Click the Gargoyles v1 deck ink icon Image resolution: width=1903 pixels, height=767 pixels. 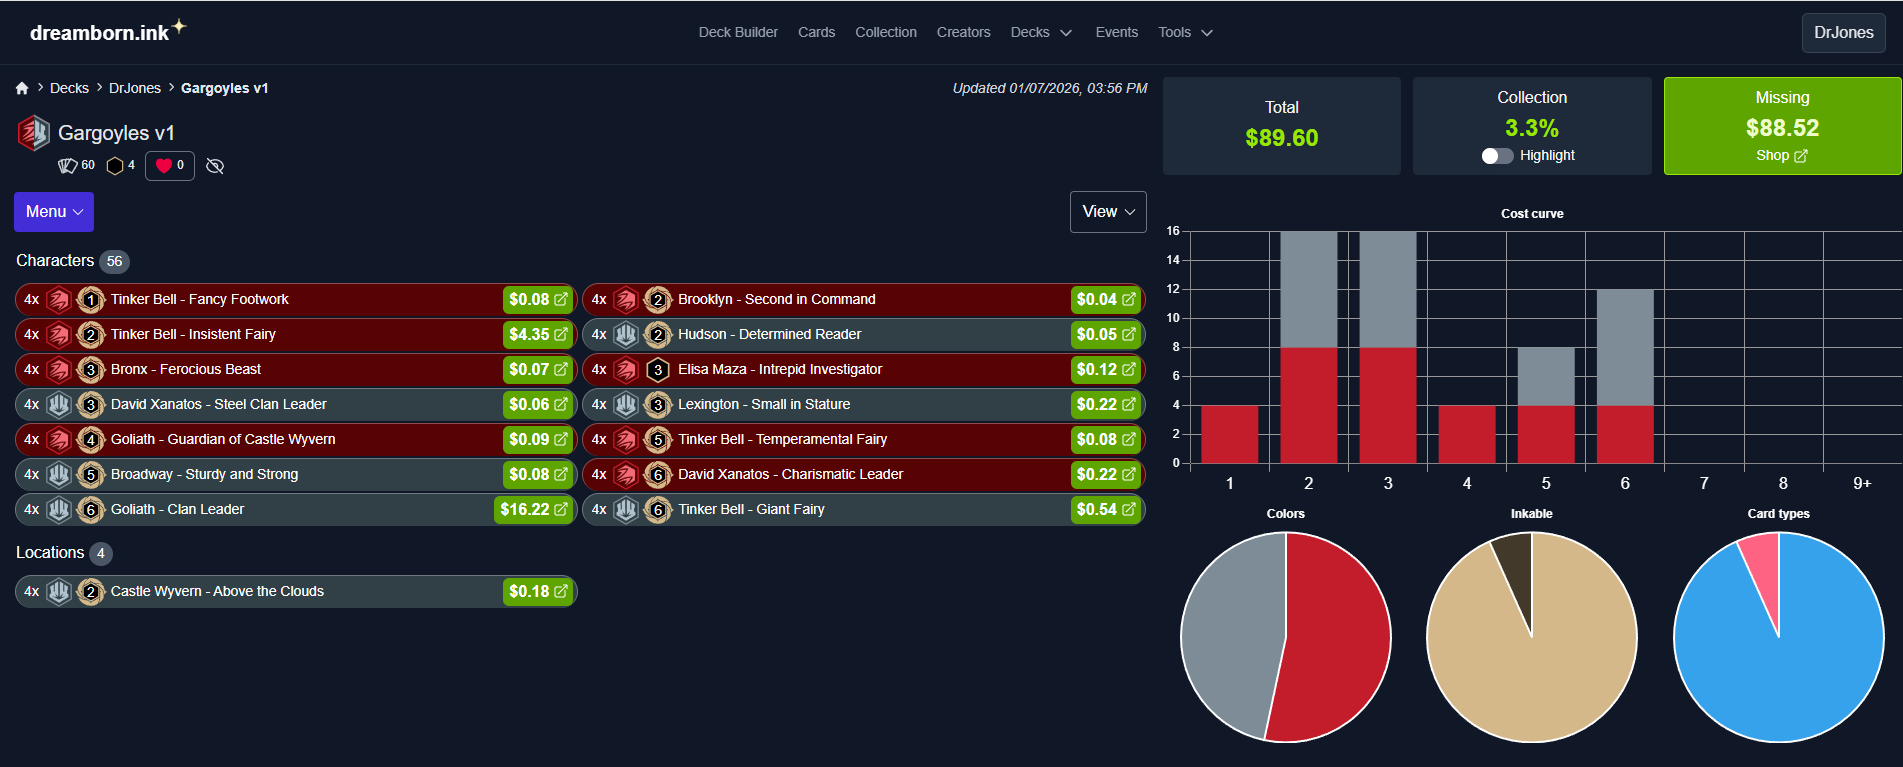[x=34, y=133]
